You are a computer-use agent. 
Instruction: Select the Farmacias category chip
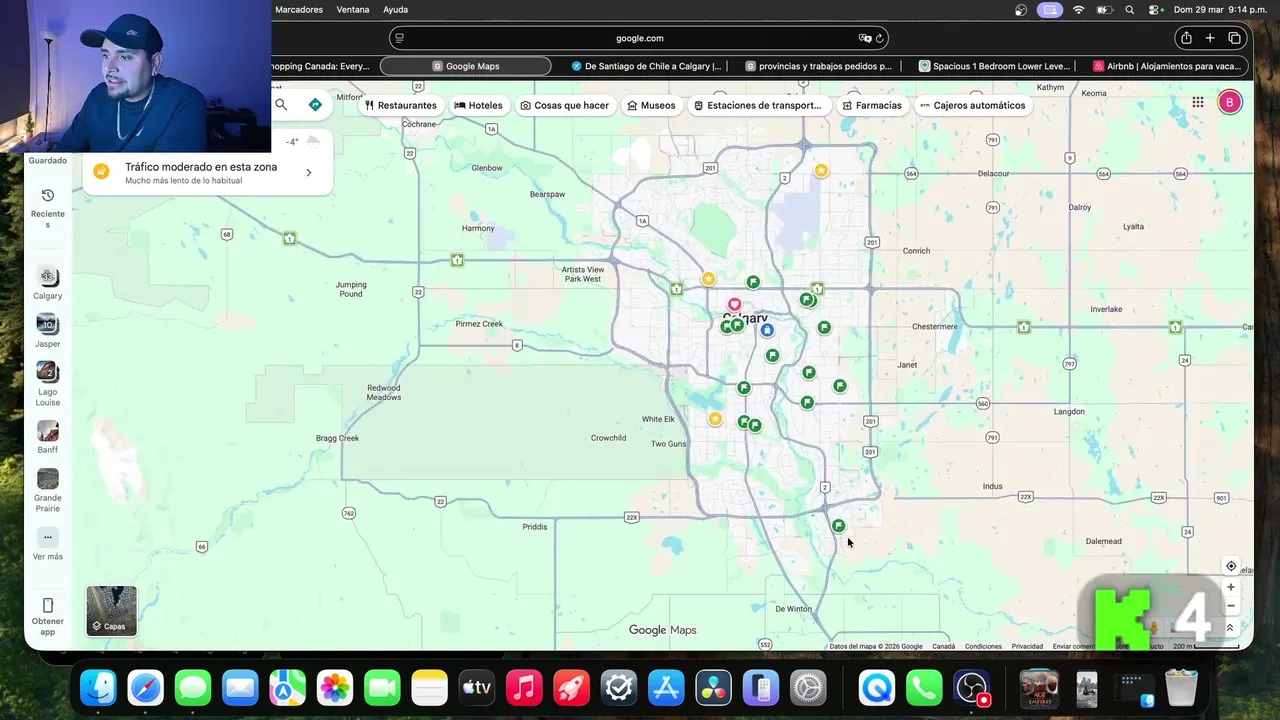[872, 105]
